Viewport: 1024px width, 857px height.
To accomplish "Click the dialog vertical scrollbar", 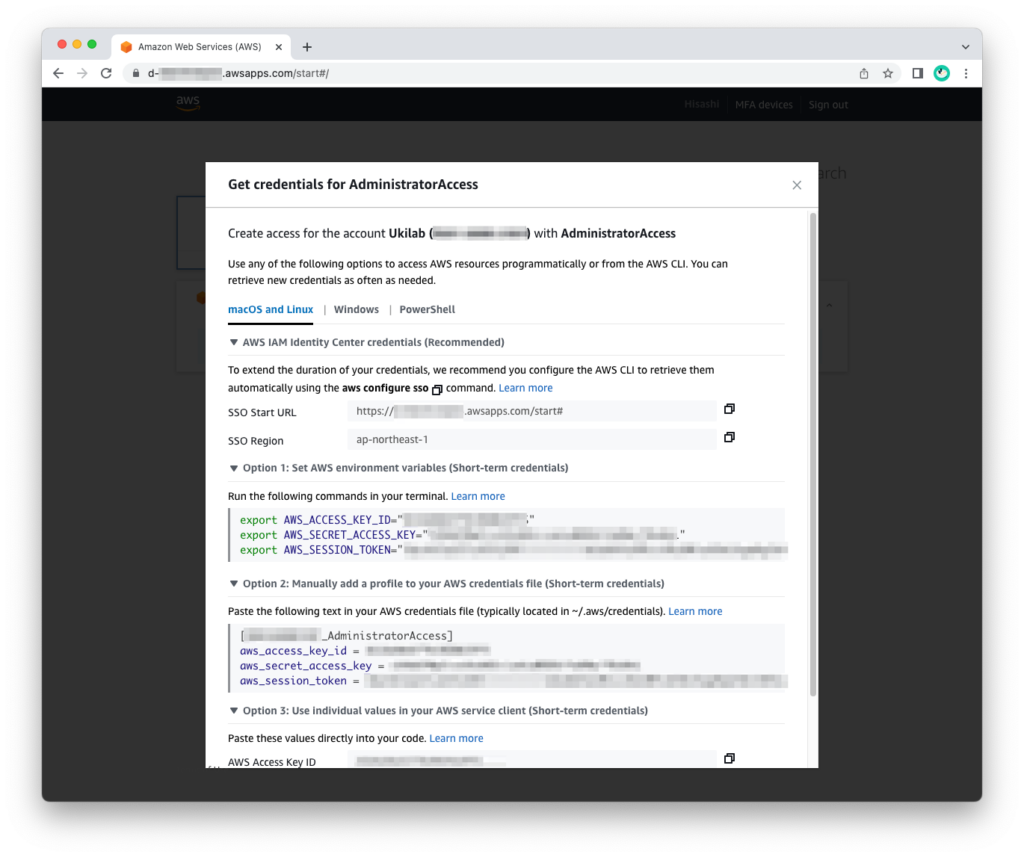I will (x=813, y=454).
